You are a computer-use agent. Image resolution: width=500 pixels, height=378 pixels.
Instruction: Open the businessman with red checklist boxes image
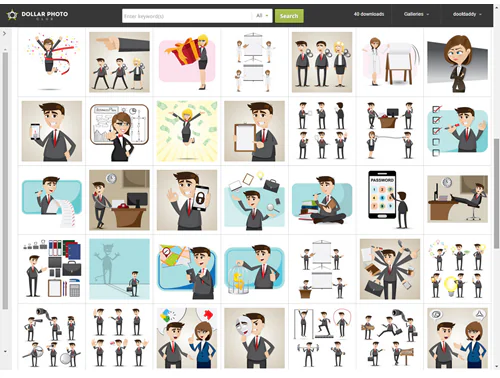point(457,131)
